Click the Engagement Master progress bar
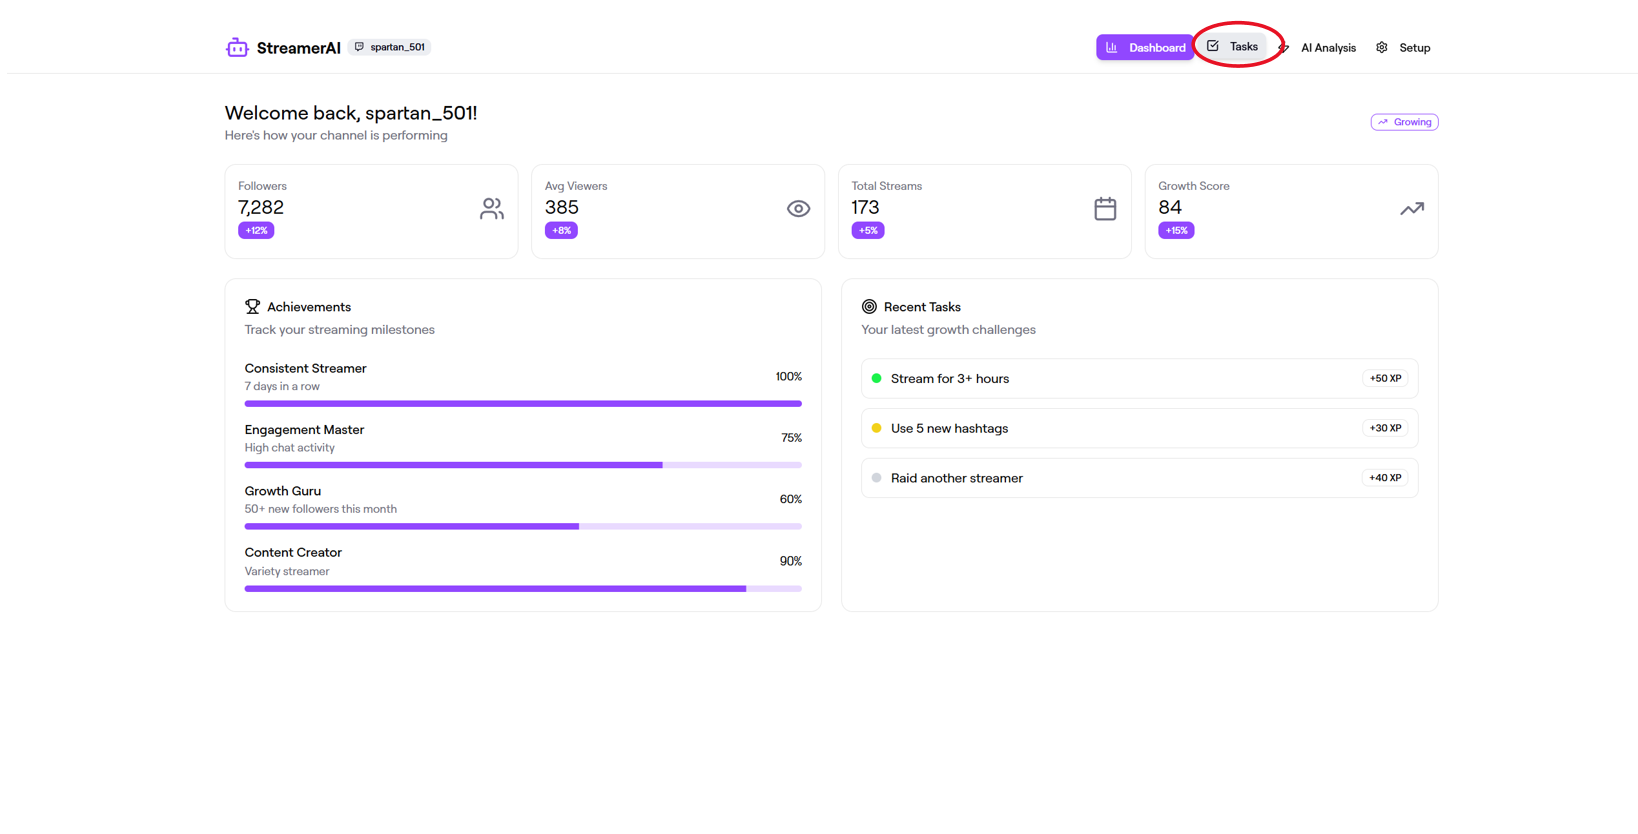This screenshot has height=834, width=1638. click(523, 465)
